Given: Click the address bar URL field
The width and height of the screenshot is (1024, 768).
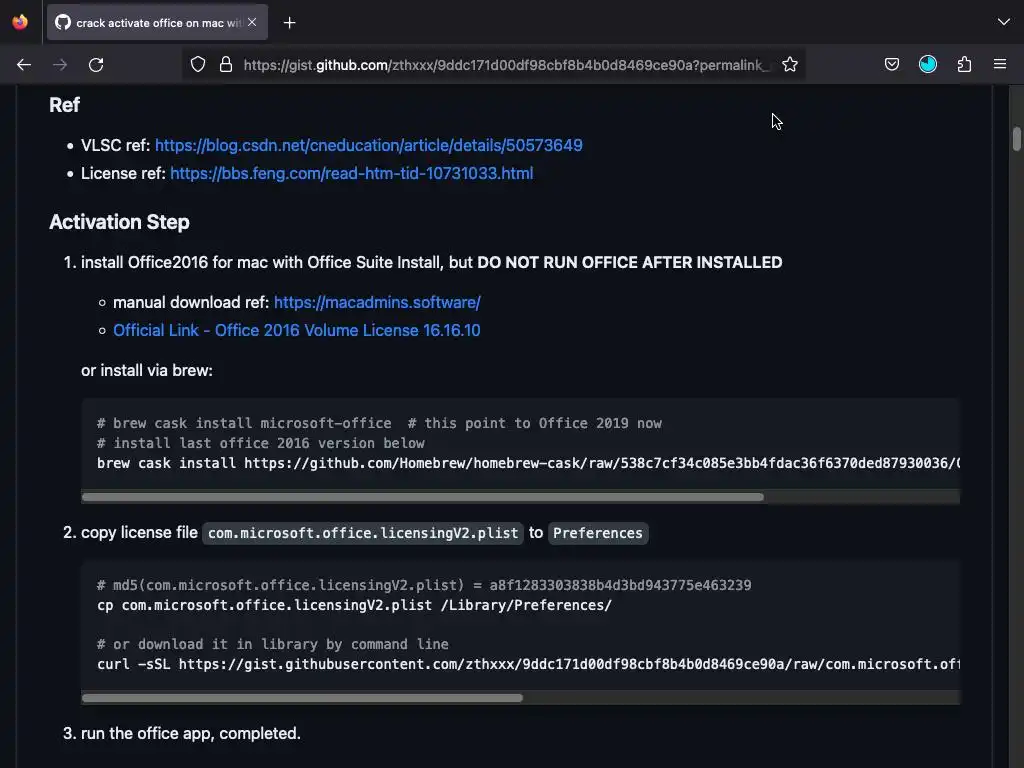Looking at the screenshot, I should [x=505, y=64].
